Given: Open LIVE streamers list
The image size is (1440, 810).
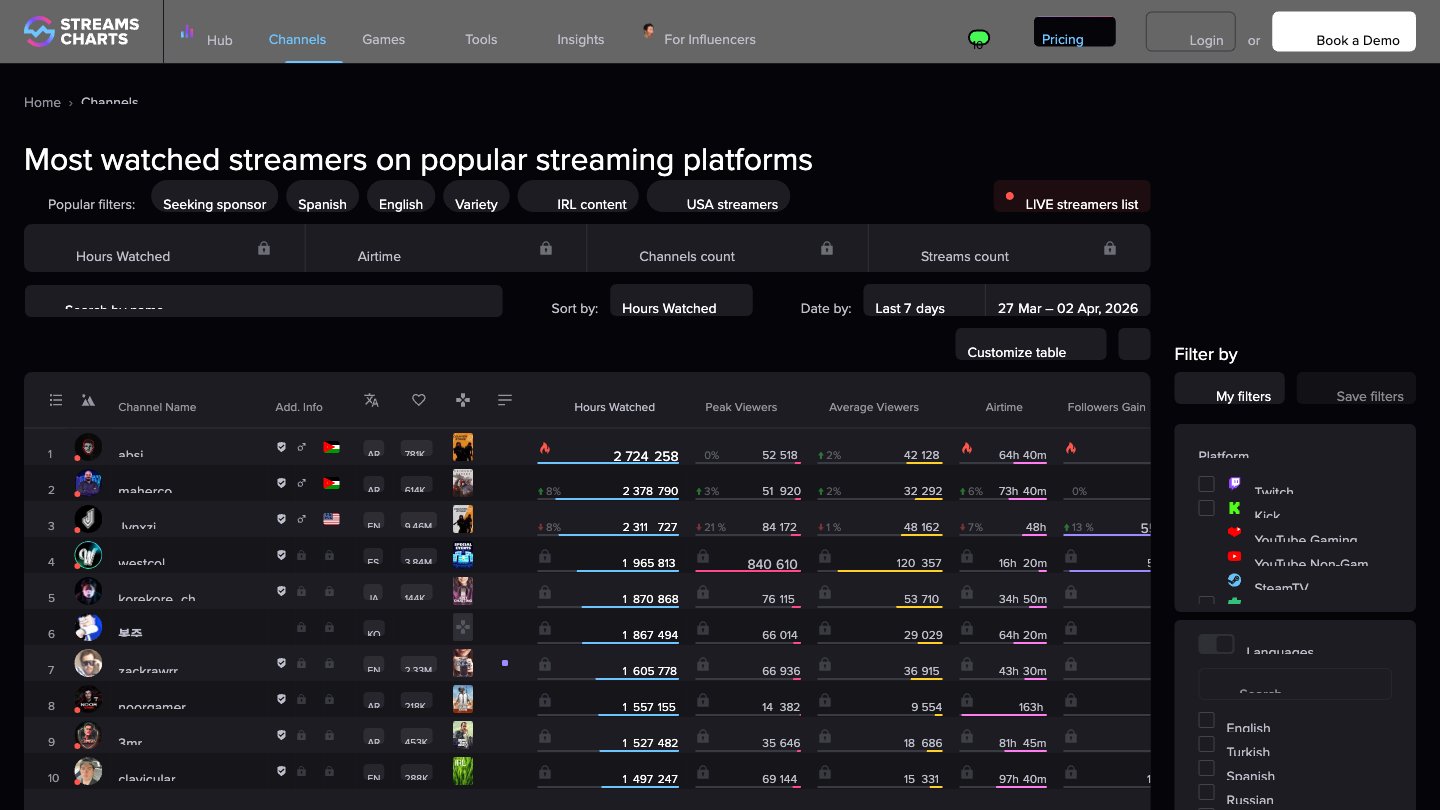Looking at the screenshot, I should point(1072,196).
